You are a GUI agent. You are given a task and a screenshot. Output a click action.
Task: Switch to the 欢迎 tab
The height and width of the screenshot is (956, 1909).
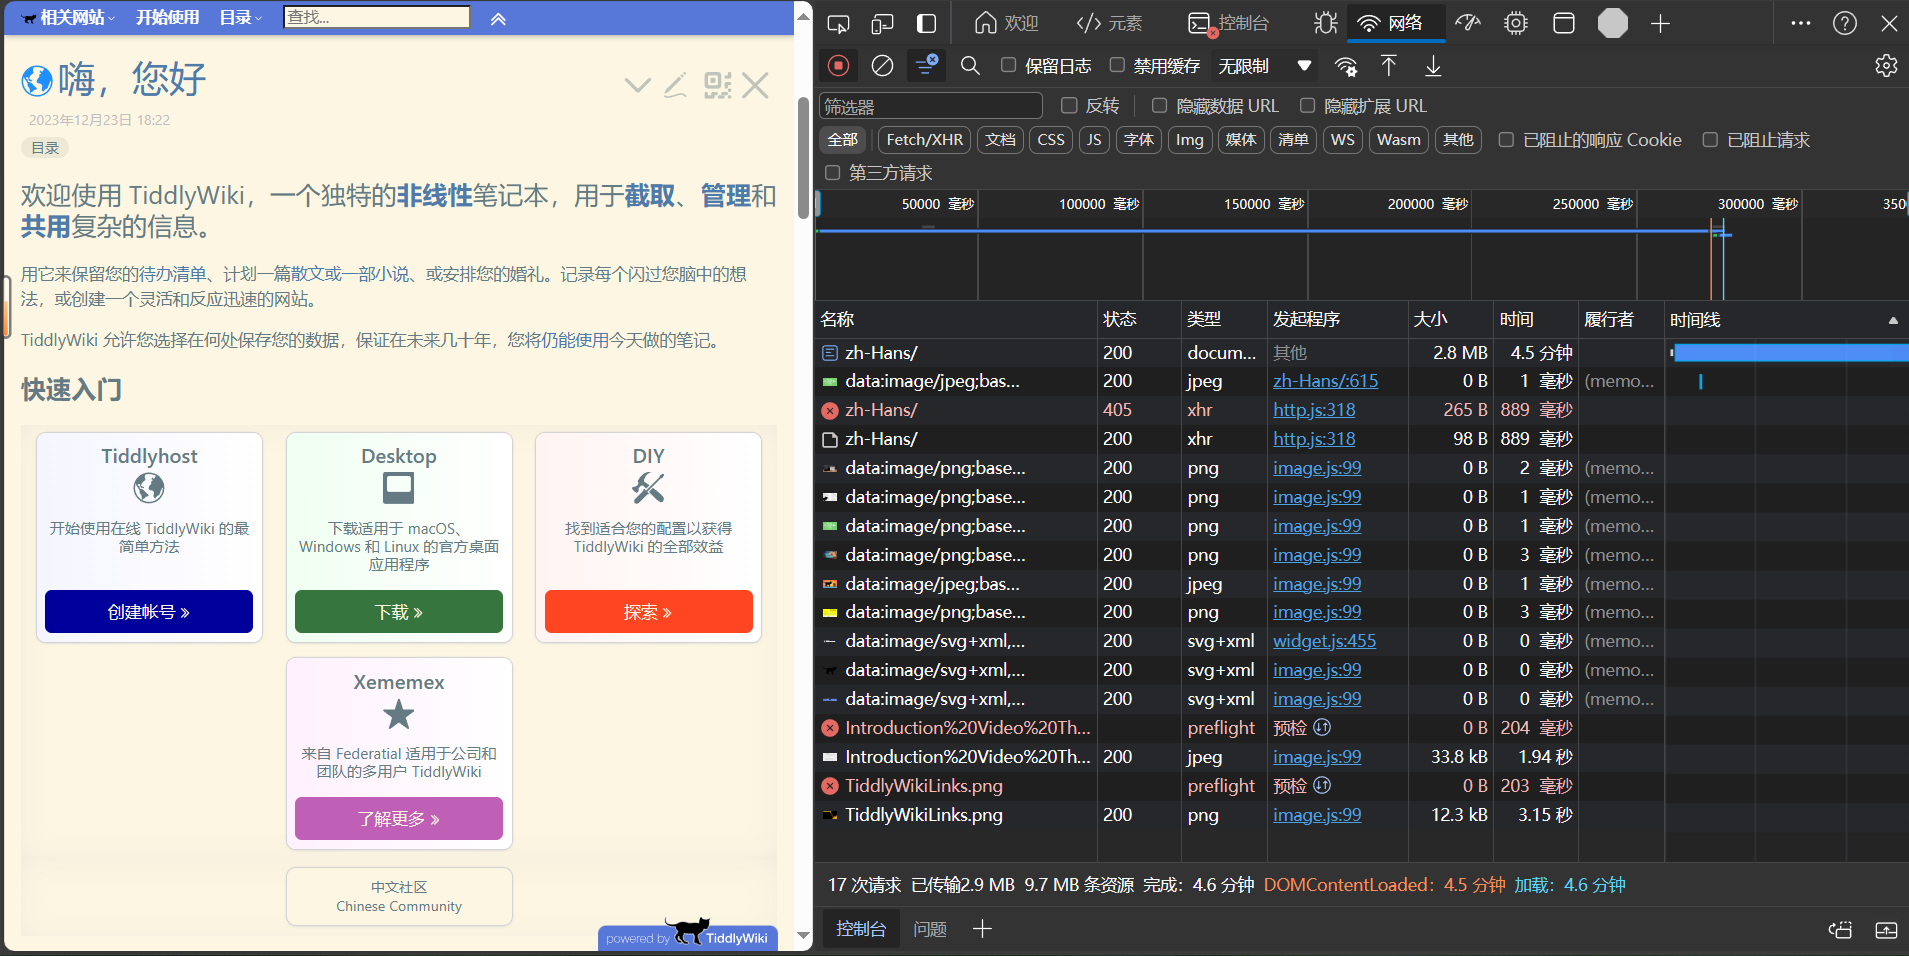1006,23
